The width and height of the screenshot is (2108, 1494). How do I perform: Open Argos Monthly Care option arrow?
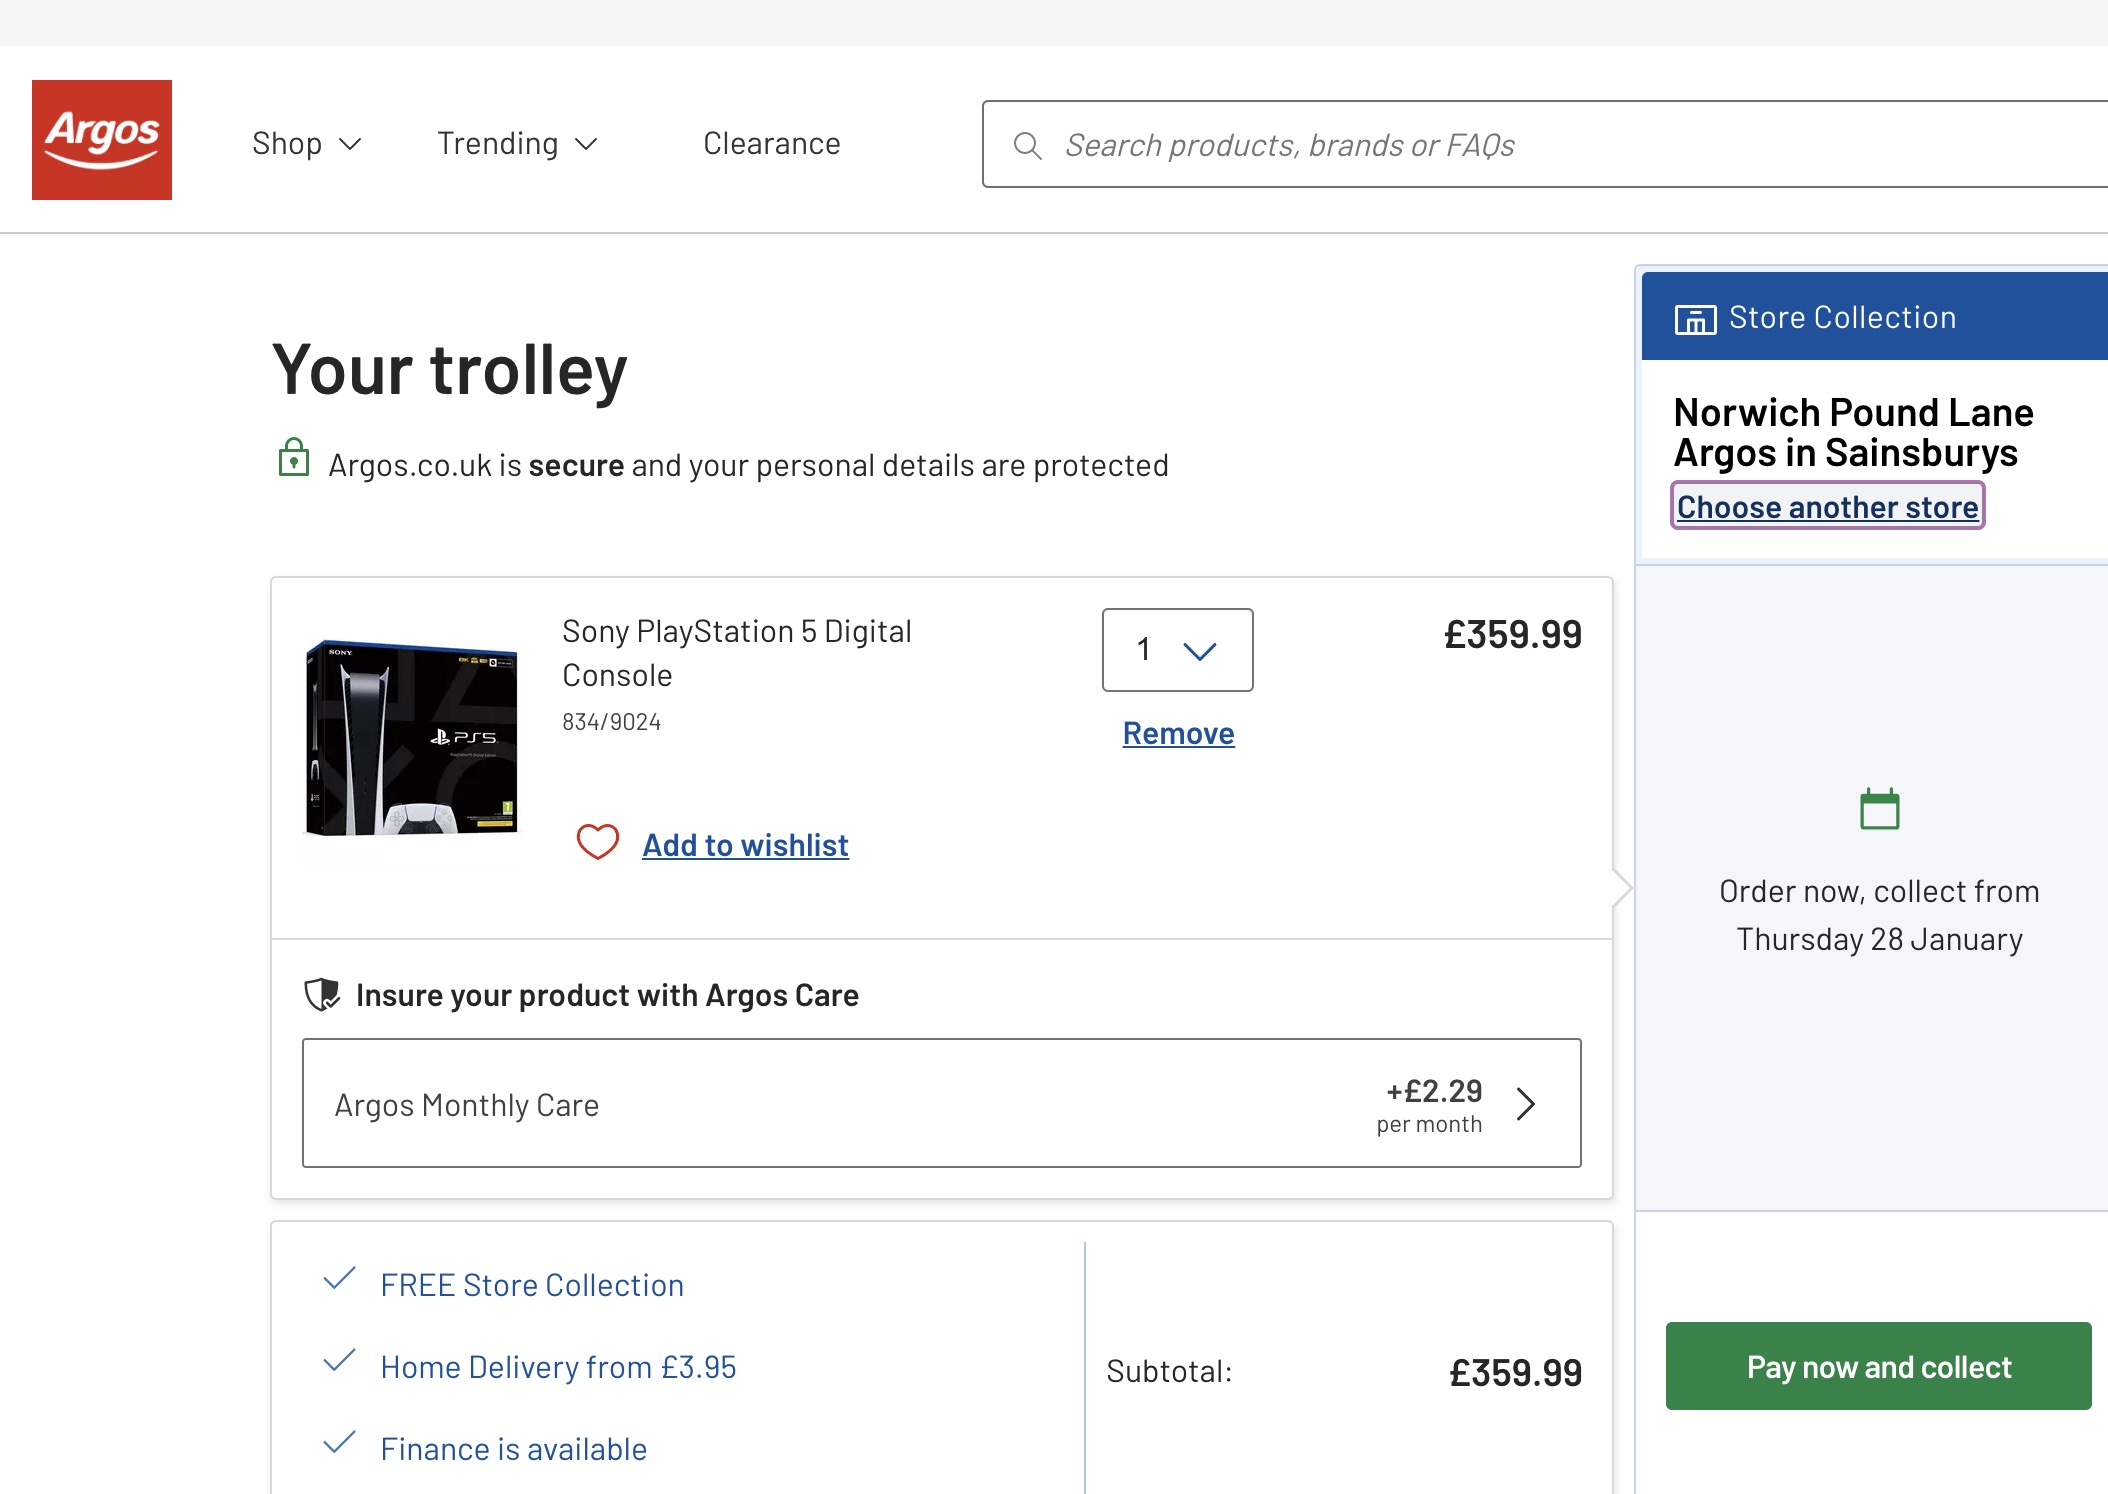pyautogui.click(x=1525, y=1104)
